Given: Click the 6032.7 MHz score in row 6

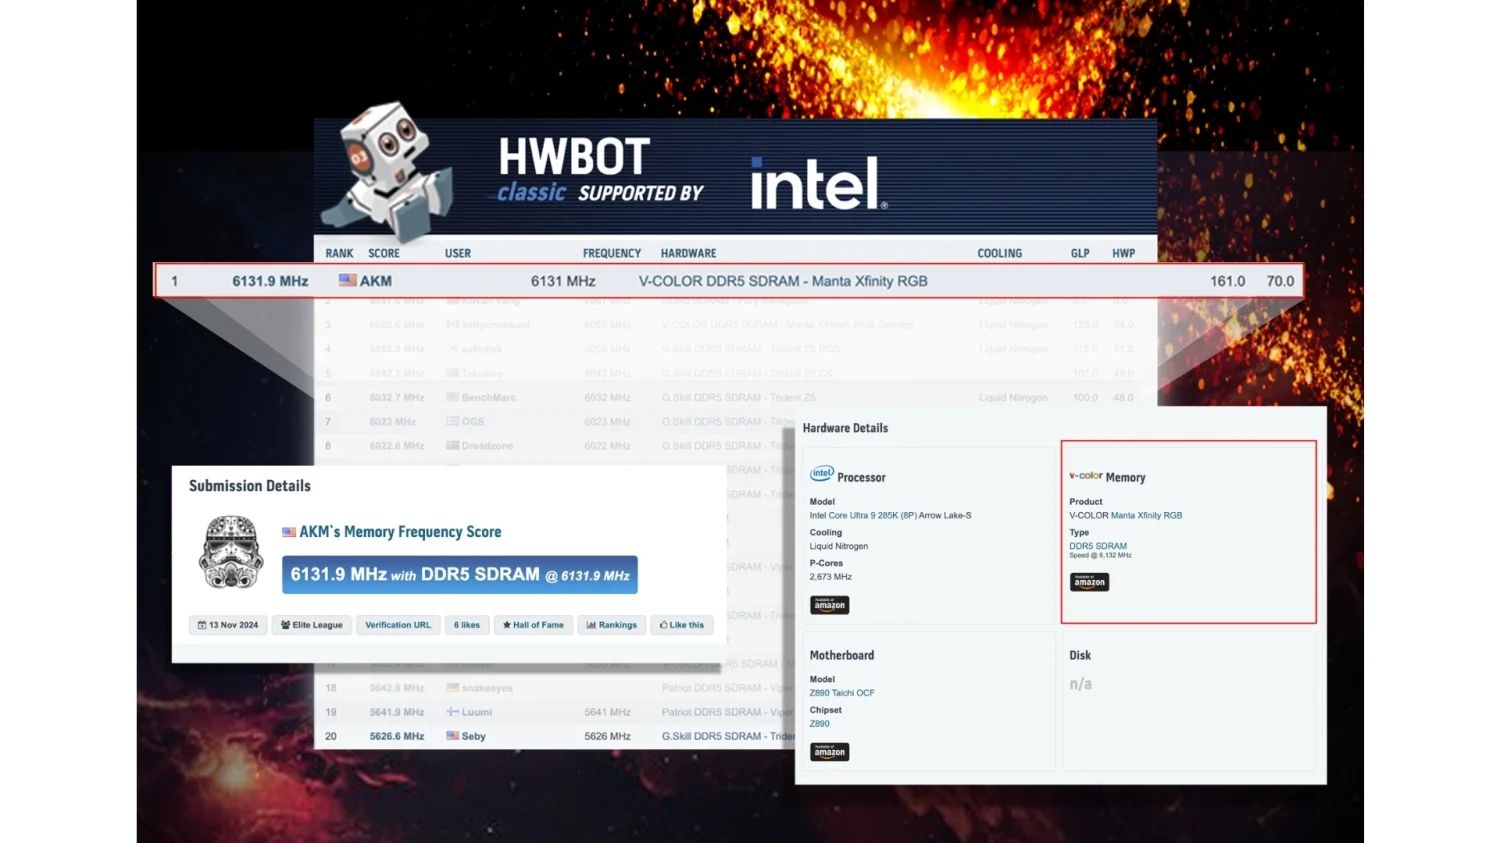Looking at the screenshot, I should pyautogui.click(x=397, y=397).
